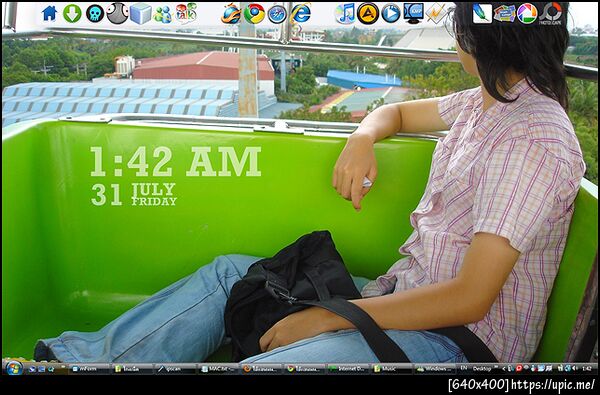This screenshot has width=600, height=395.
Task: Switch to the Firefox window in taskbar
Action: 262,369
